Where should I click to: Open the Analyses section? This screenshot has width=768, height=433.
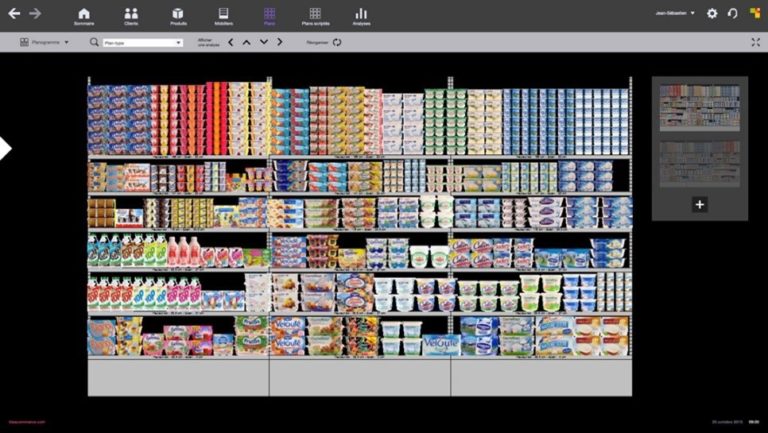pyautogui.click(x=361, y=16)
